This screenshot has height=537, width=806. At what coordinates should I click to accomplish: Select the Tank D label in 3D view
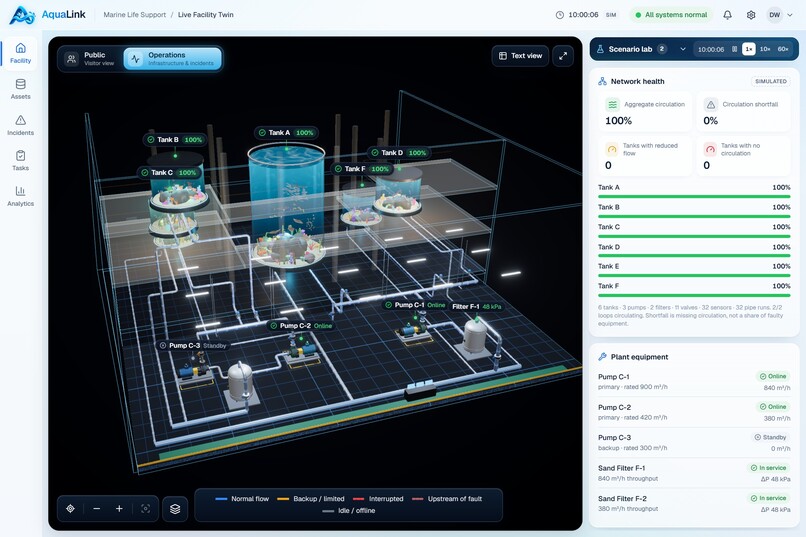(x=398, y=153)
